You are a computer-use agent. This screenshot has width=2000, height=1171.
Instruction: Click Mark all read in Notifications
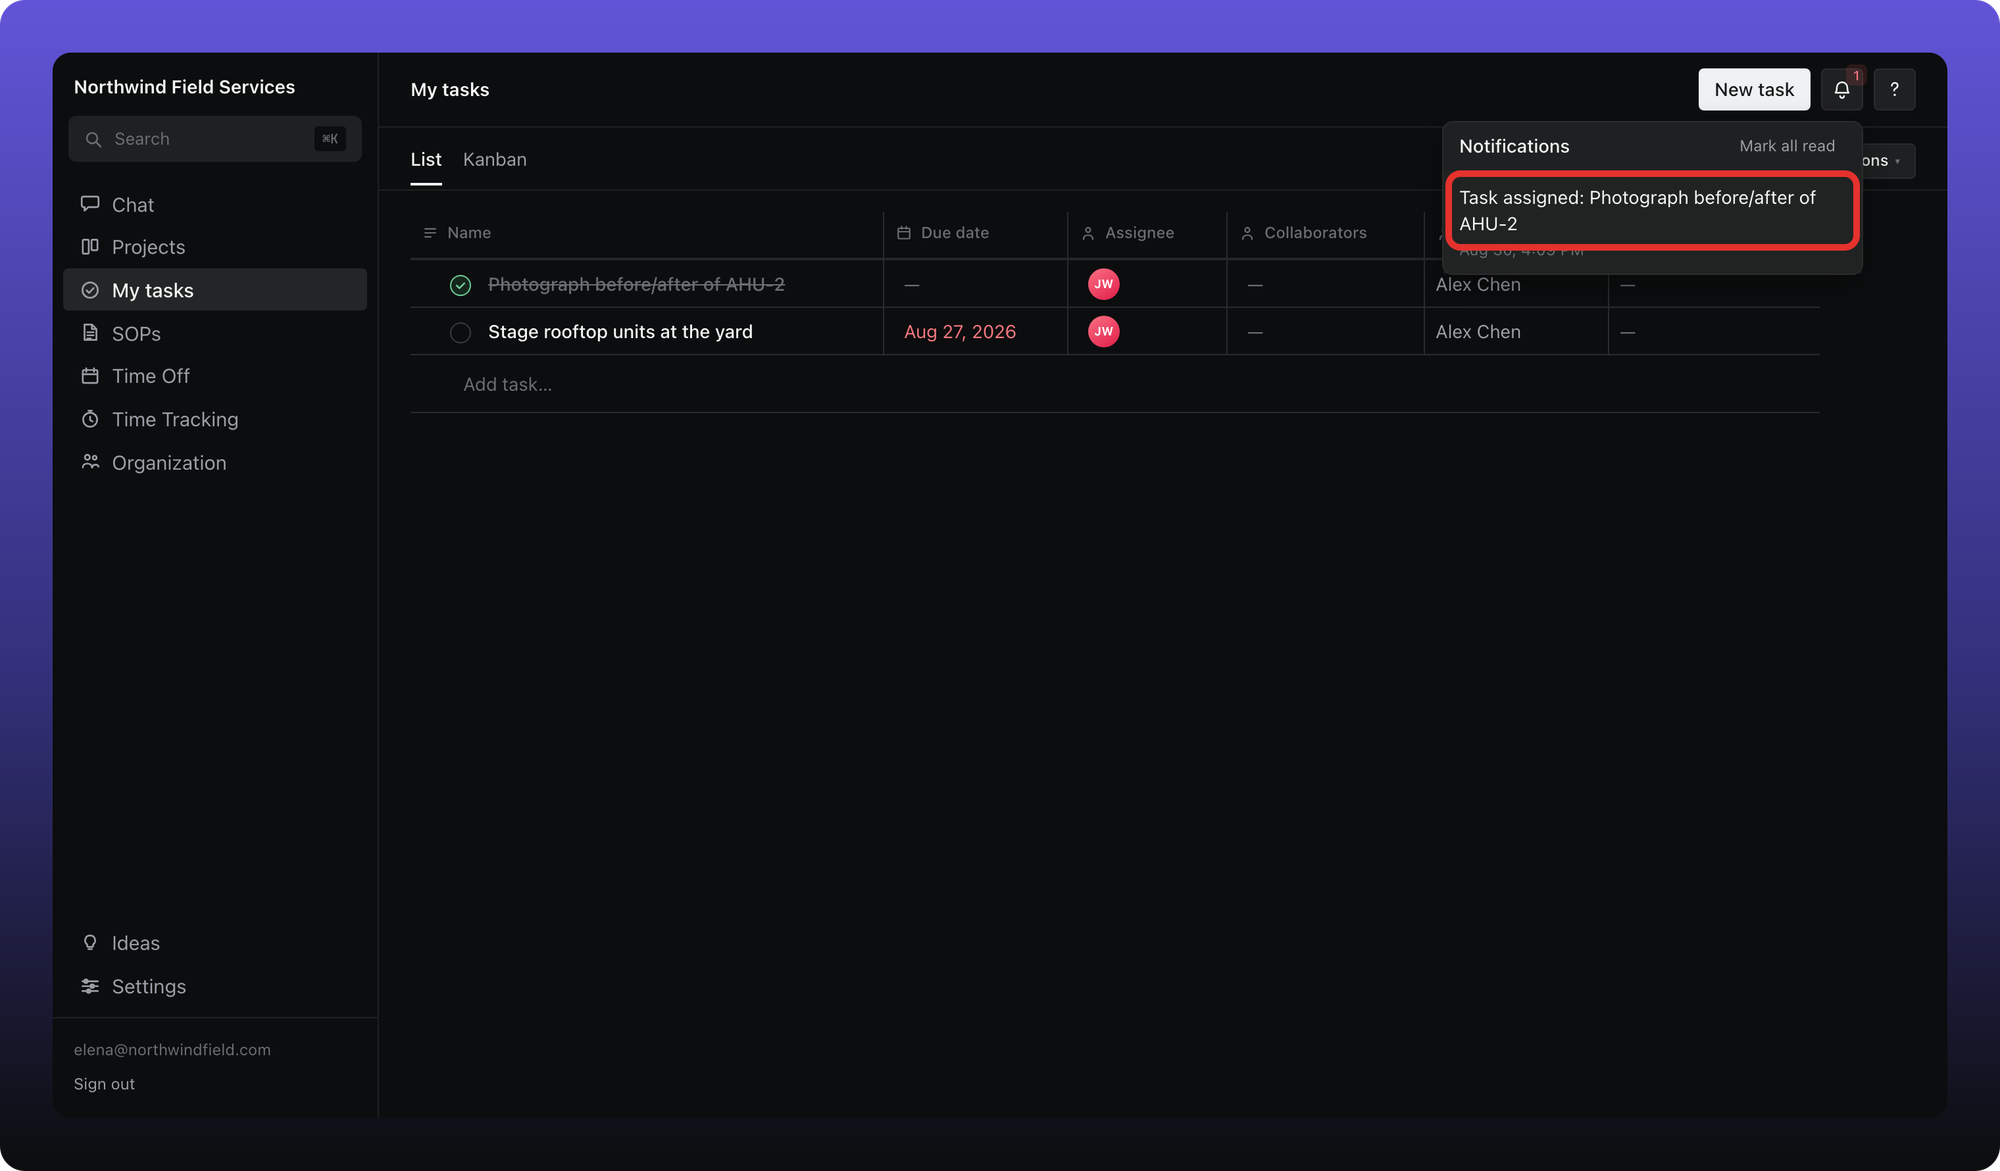pos(1787,146)
